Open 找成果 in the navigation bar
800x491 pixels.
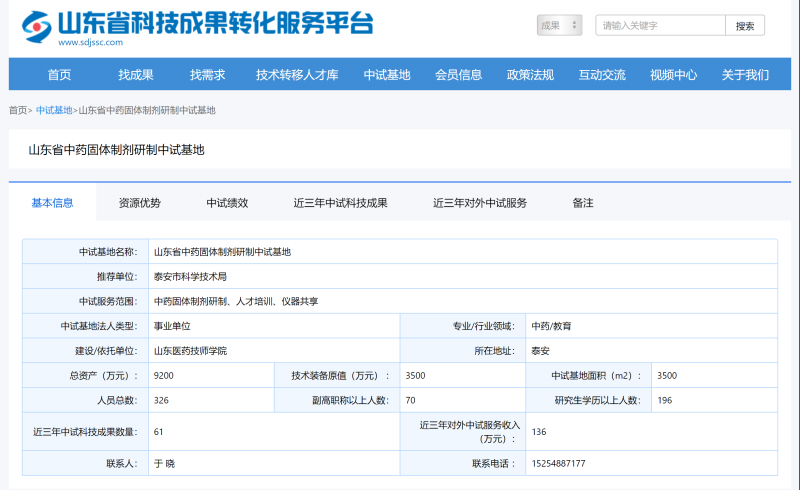pos(136,75)
